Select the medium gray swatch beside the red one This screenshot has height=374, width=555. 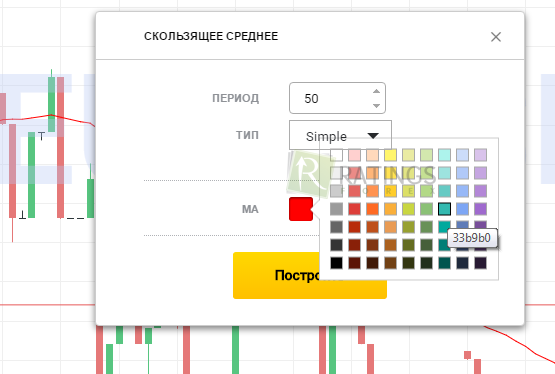click(336, 209)
